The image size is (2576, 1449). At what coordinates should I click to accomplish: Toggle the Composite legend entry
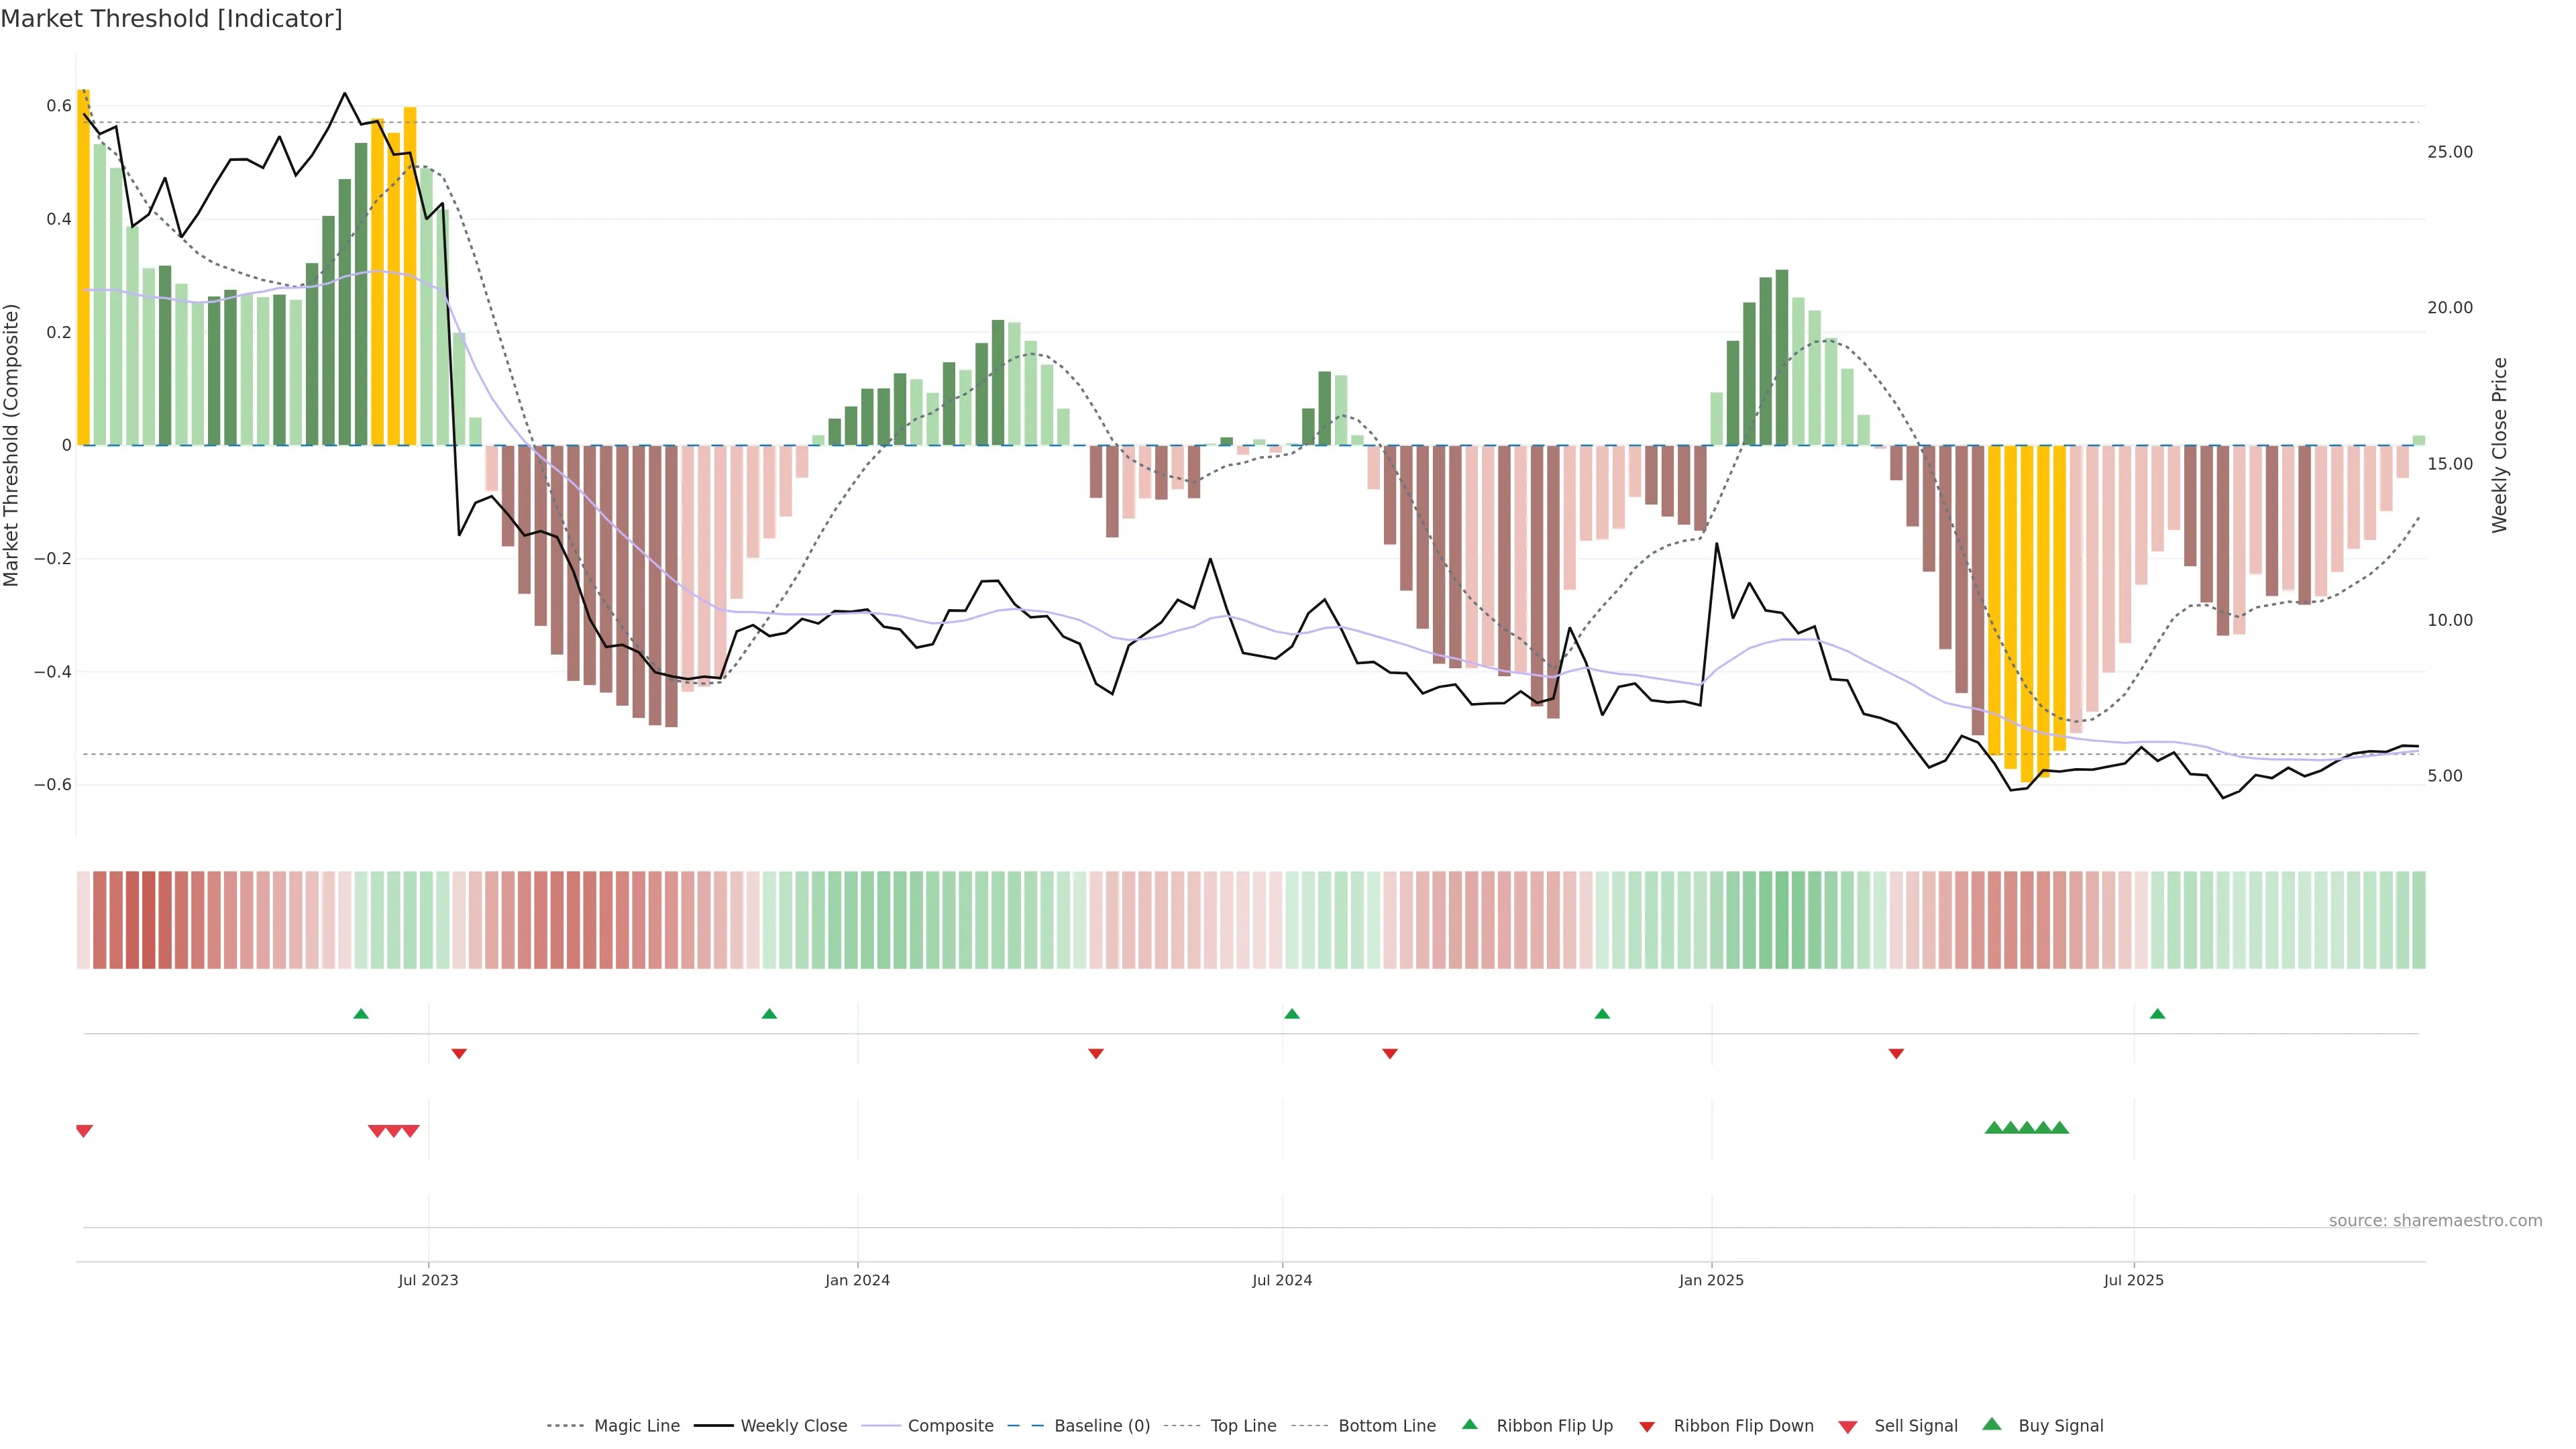tap(950, 1426)
